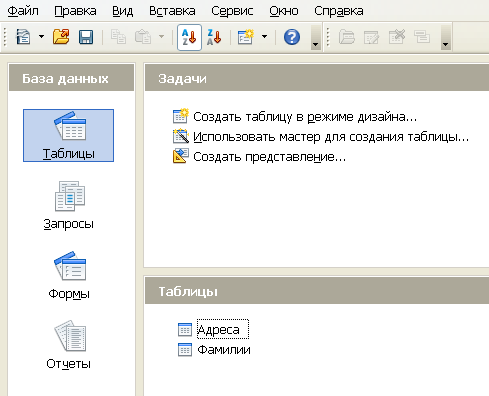Click the New document icon in toolbar
489x396 pixels.
click(23, 37)
